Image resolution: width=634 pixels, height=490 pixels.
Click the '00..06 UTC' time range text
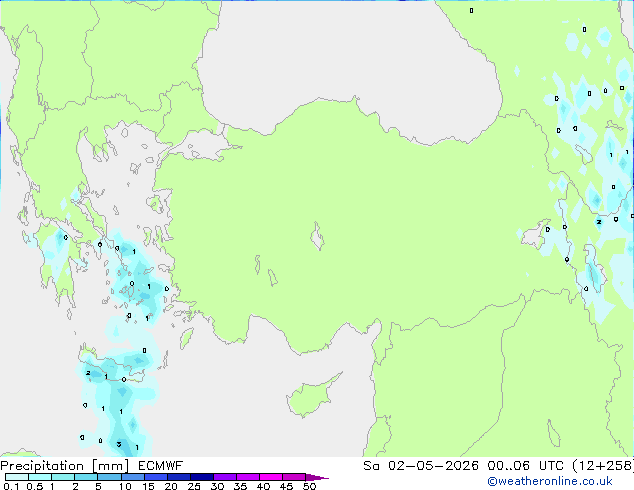click(525, 466)
